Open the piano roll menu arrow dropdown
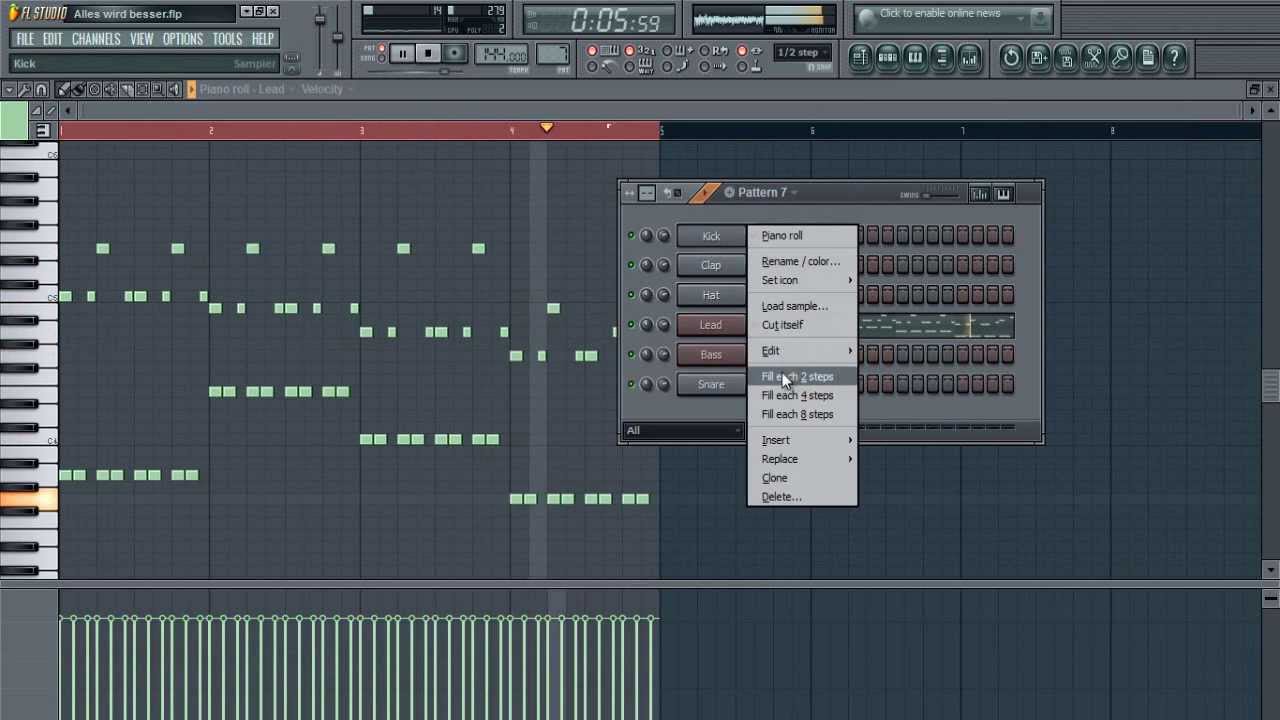Screen dimensions: 1280x720 click(9, 89)
